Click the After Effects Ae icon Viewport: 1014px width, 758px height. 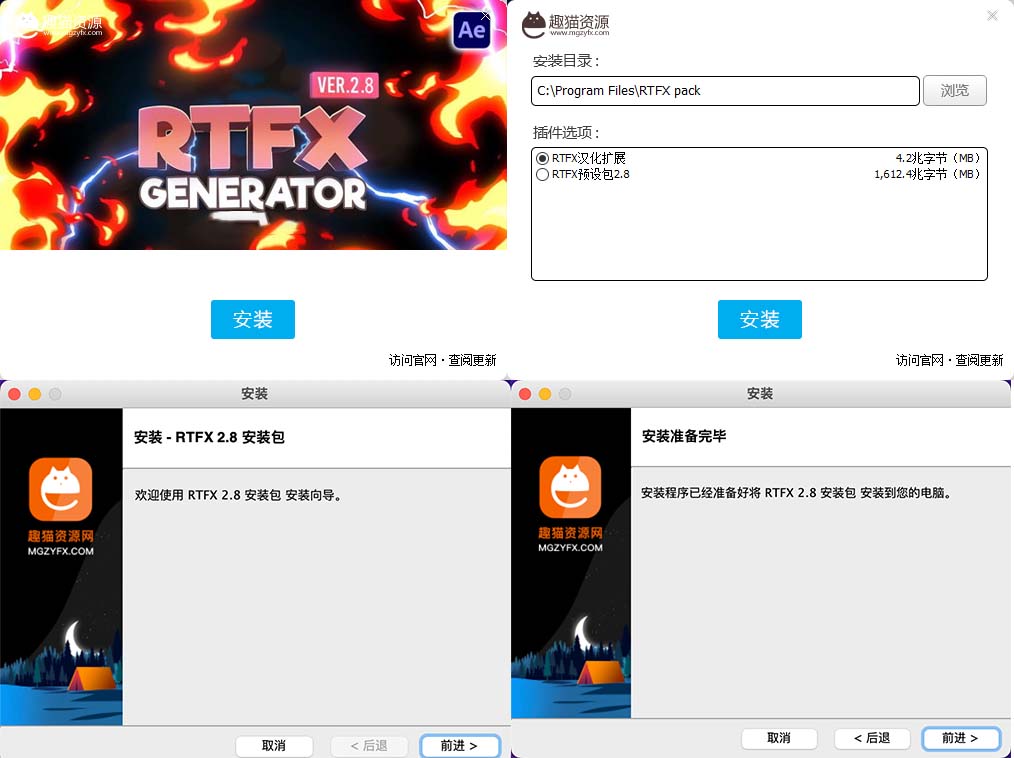tap(471, 30)
